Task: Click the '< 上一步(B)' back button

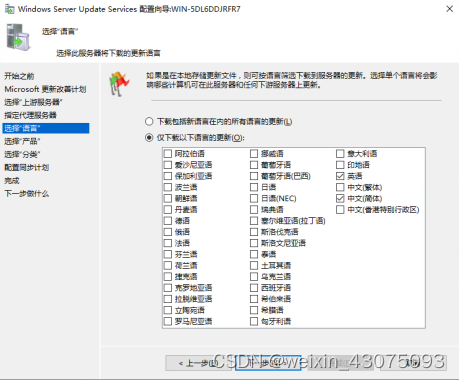Action: (198, 363)
